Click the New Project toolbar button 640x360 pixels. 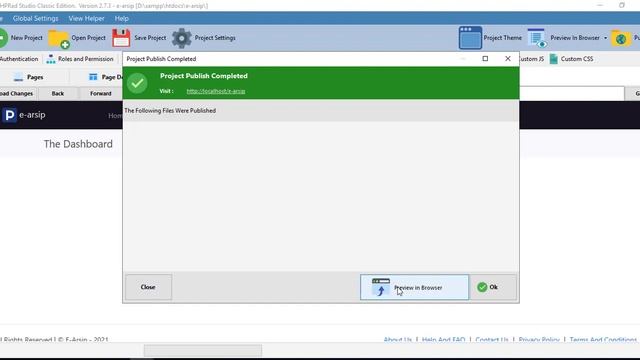coord(20,38)
